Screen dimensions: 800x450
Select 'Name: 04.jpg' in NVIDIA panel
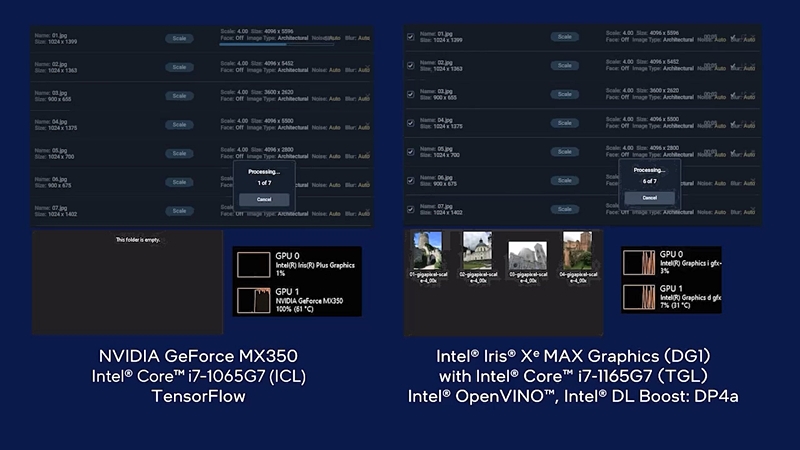click(x=51, y=121)
